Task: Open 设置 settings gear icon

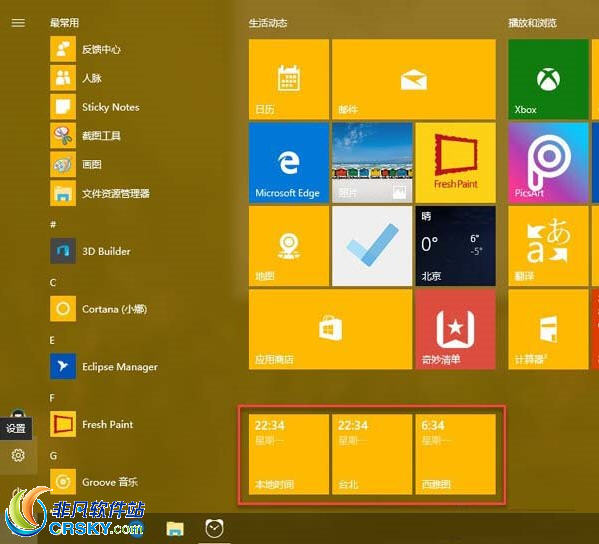Action: (18, 455)
